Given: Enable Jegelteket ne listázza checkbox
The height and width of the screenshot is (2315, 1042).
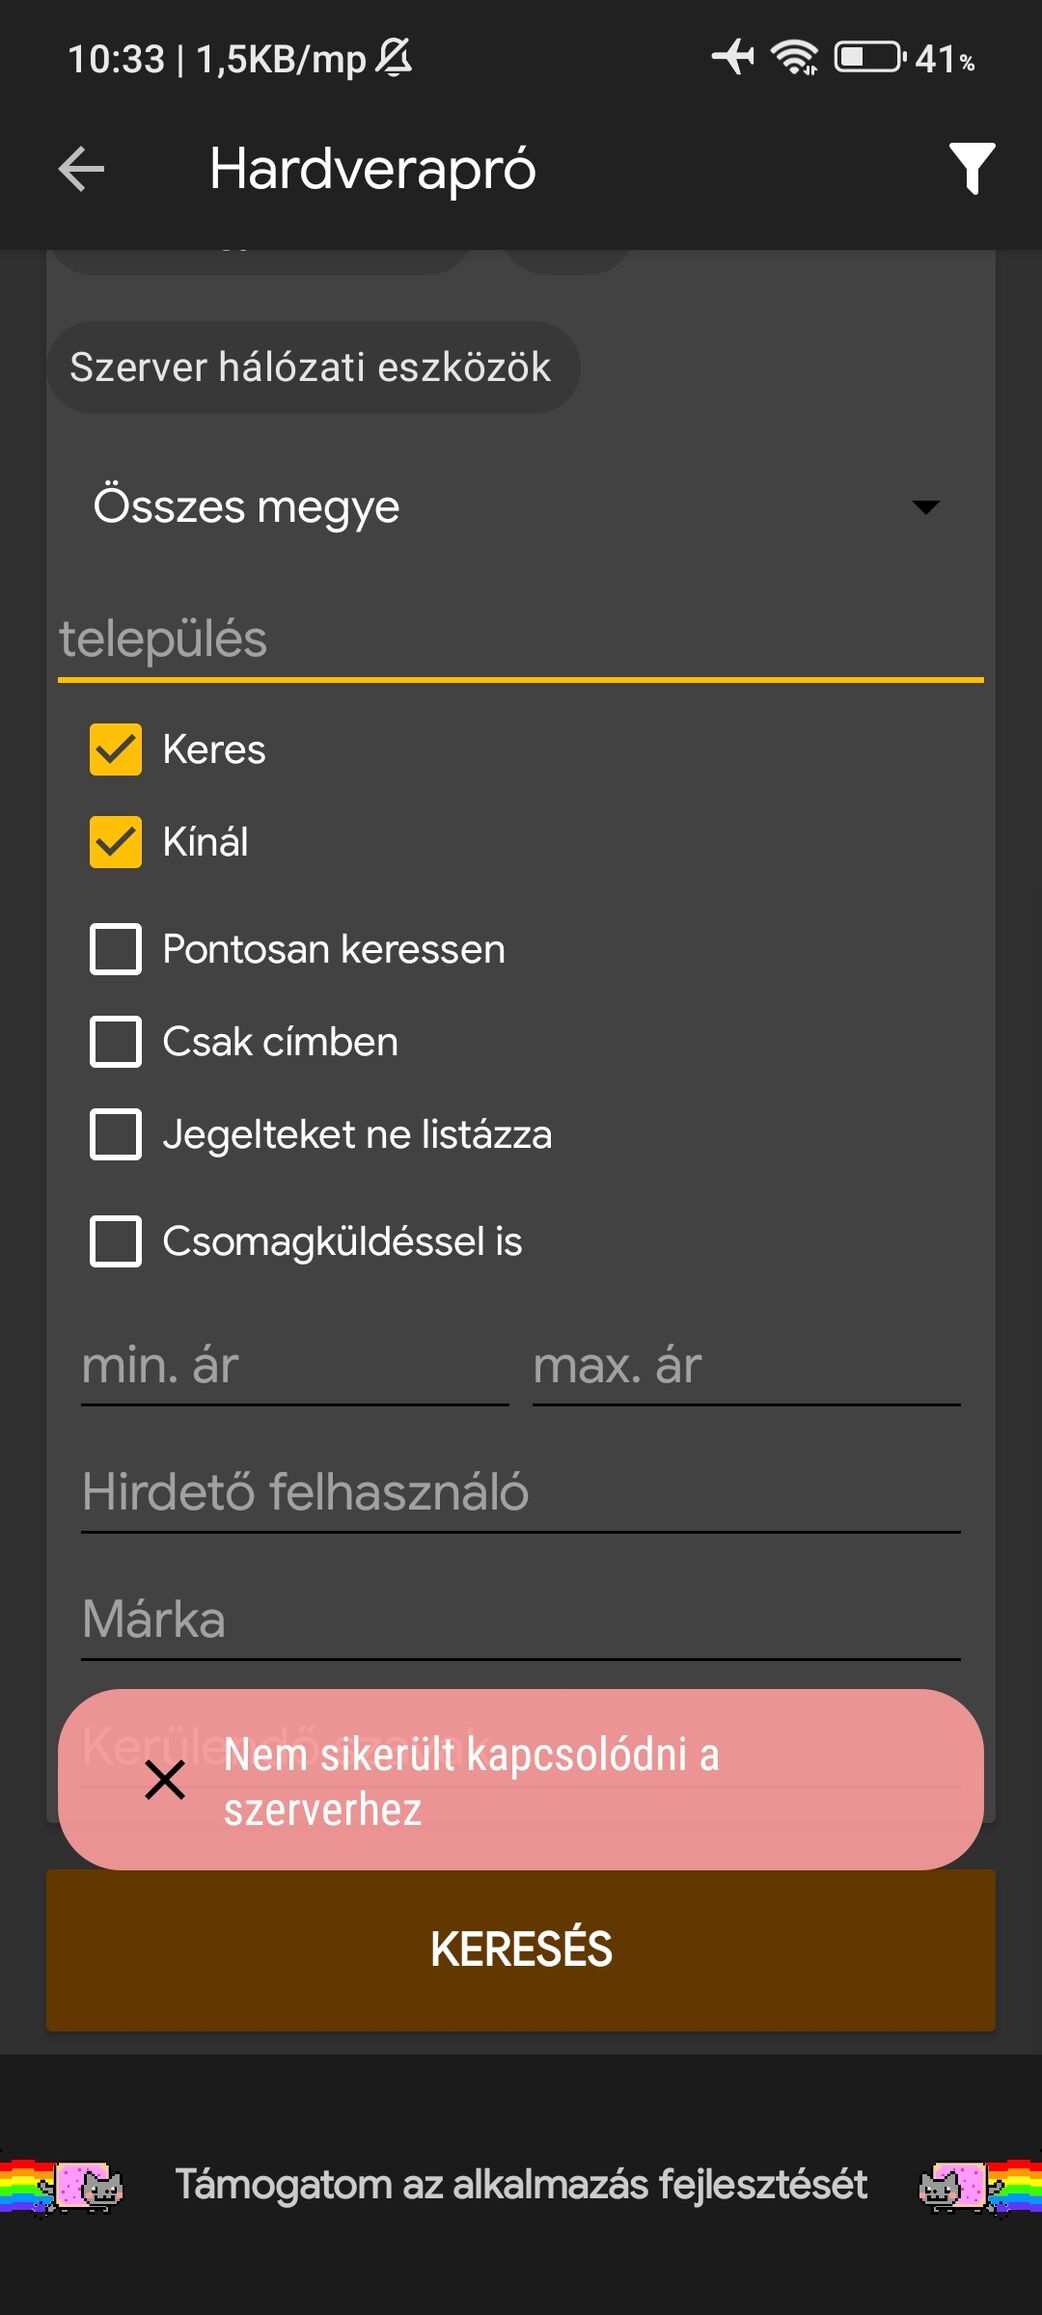Looking at the screenshot, I should [116, 1135].
